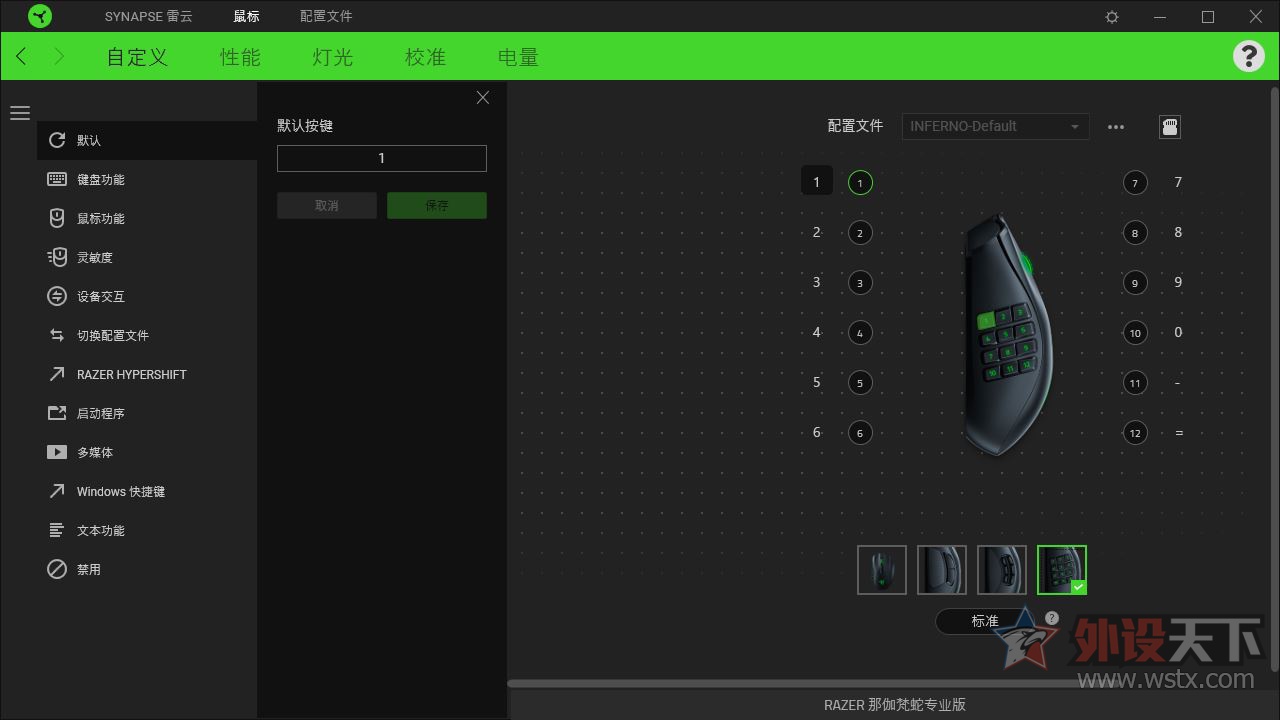Open help from the green bar question mark
The height and width of the screenshot is (720, 1280).
(1248, 56)
